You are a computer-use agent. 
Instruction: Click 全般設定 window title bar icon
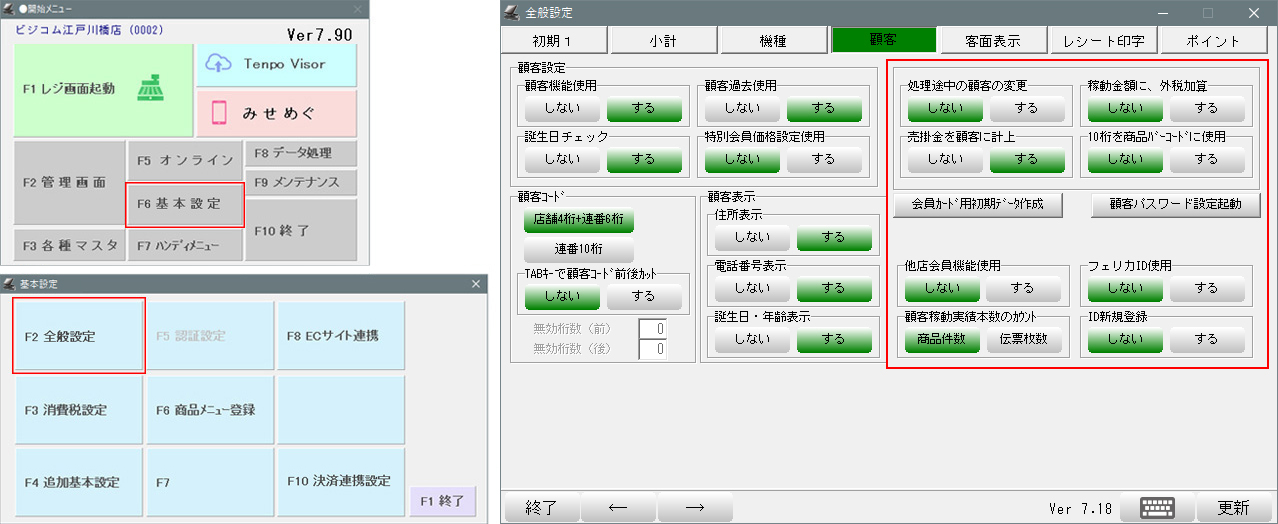pyautogui.click(x=512, y=12)
